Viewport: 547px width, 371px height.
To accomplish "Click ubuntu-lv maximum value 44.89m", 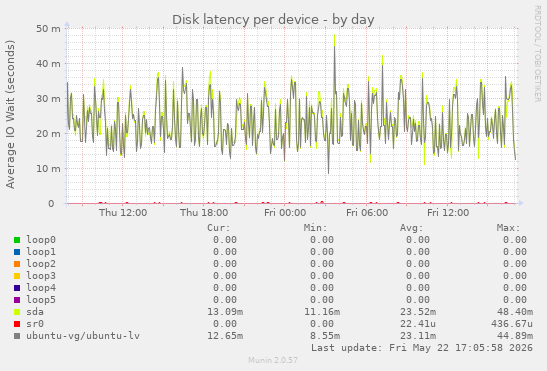I will (515, 336).
